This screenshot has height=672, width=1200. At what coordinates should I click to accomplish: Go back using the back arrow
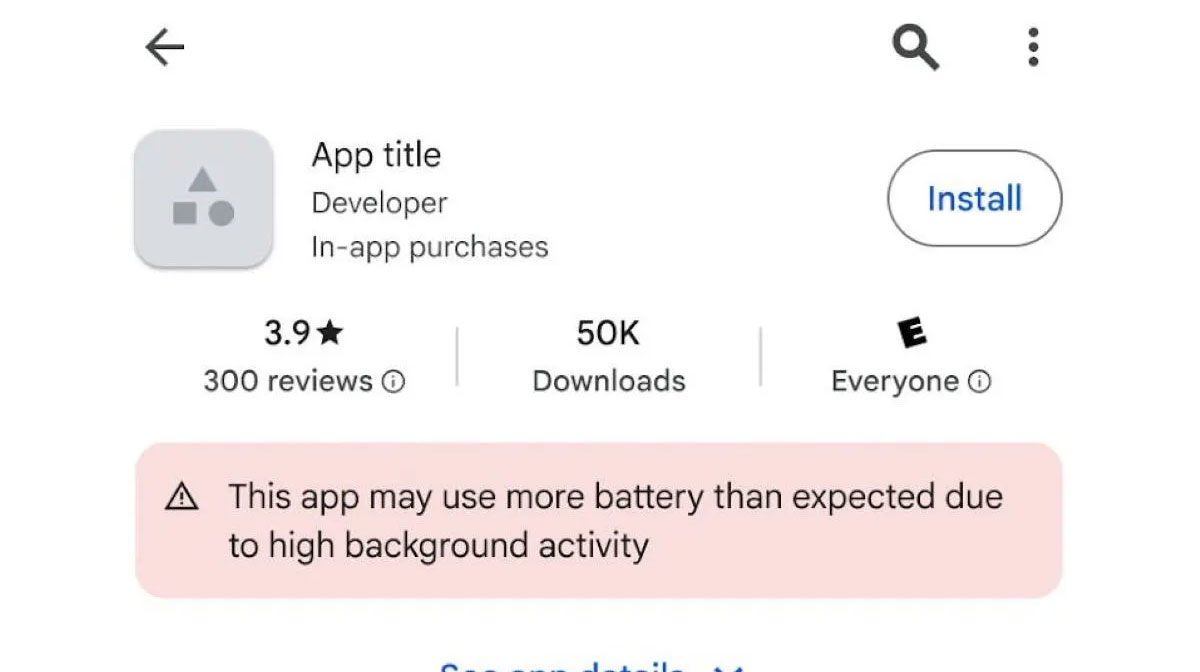[165, 47]
